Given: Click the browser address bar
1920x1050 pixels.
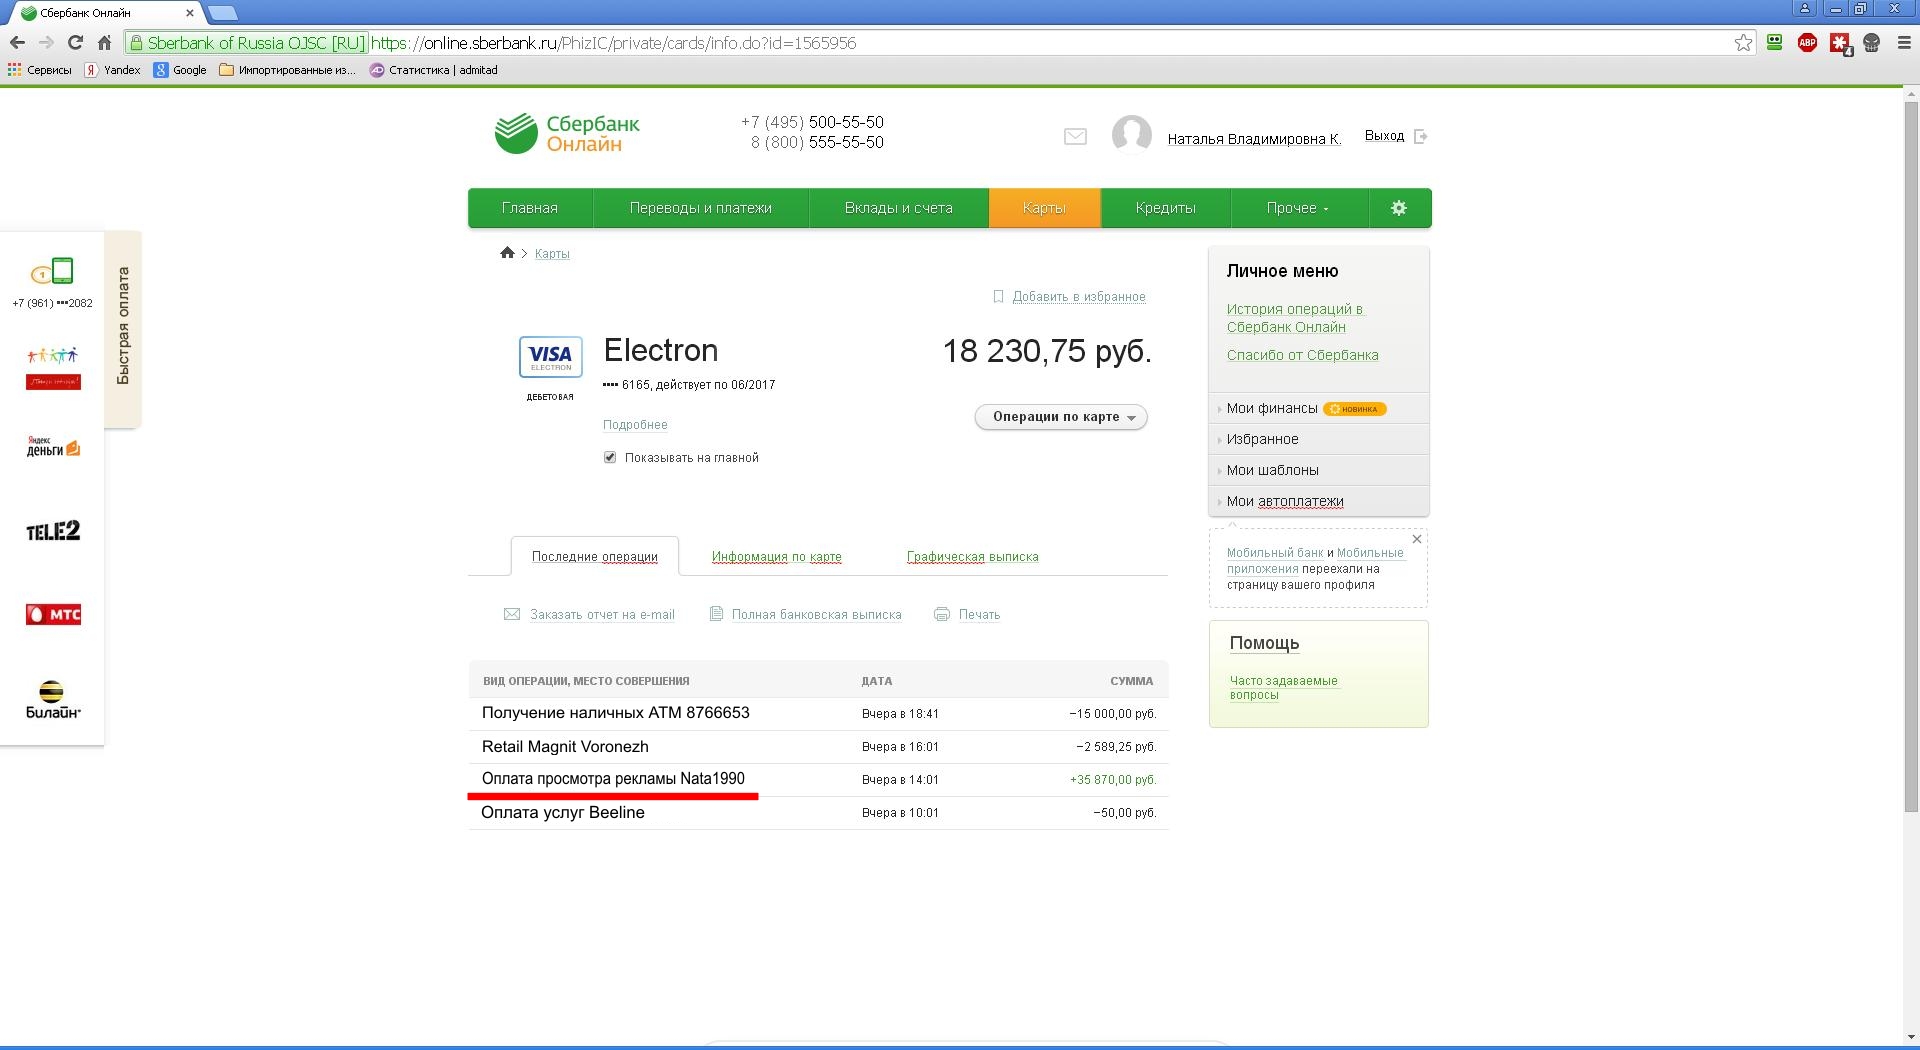Looking at the screenshot, I should tap(1000, 43).
